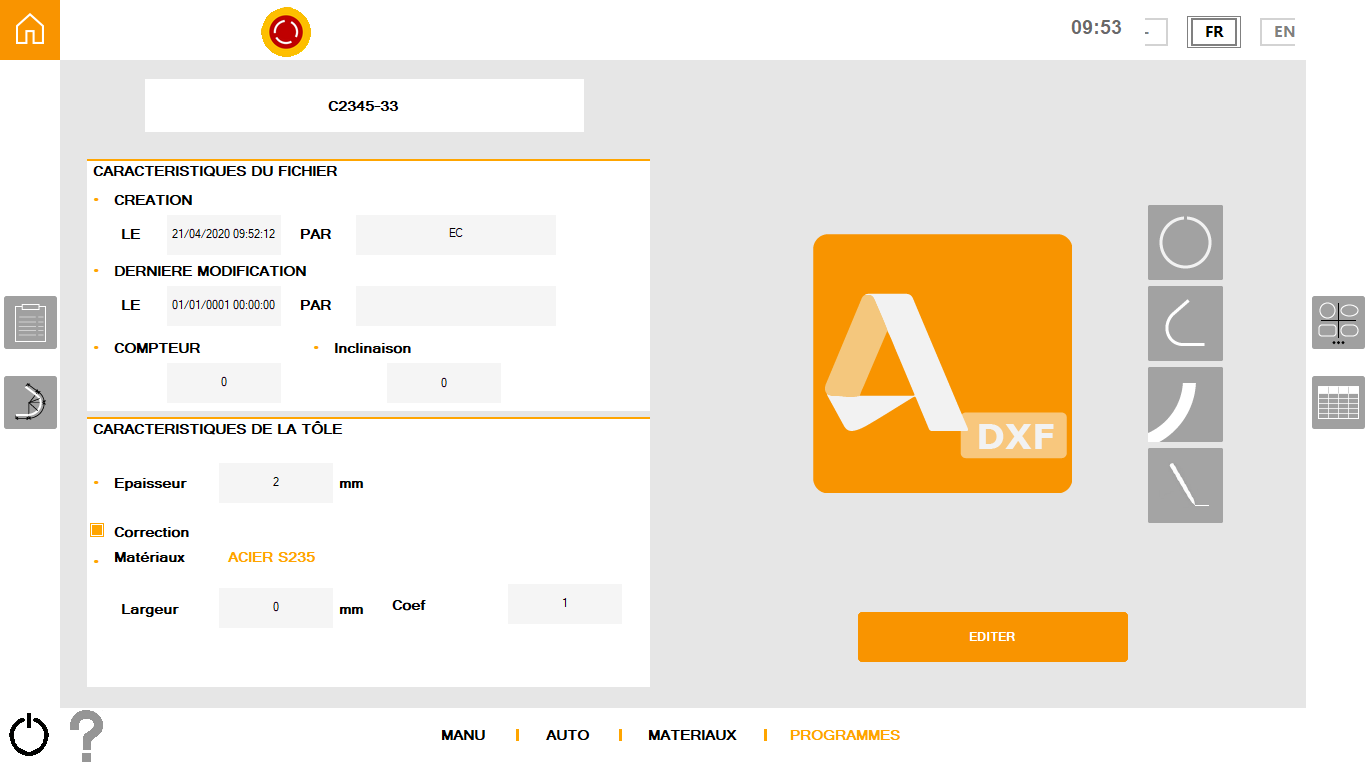Switch language to EN
The height and width of the screenshot is (768, 1366).
click(x=1280, y=32)
